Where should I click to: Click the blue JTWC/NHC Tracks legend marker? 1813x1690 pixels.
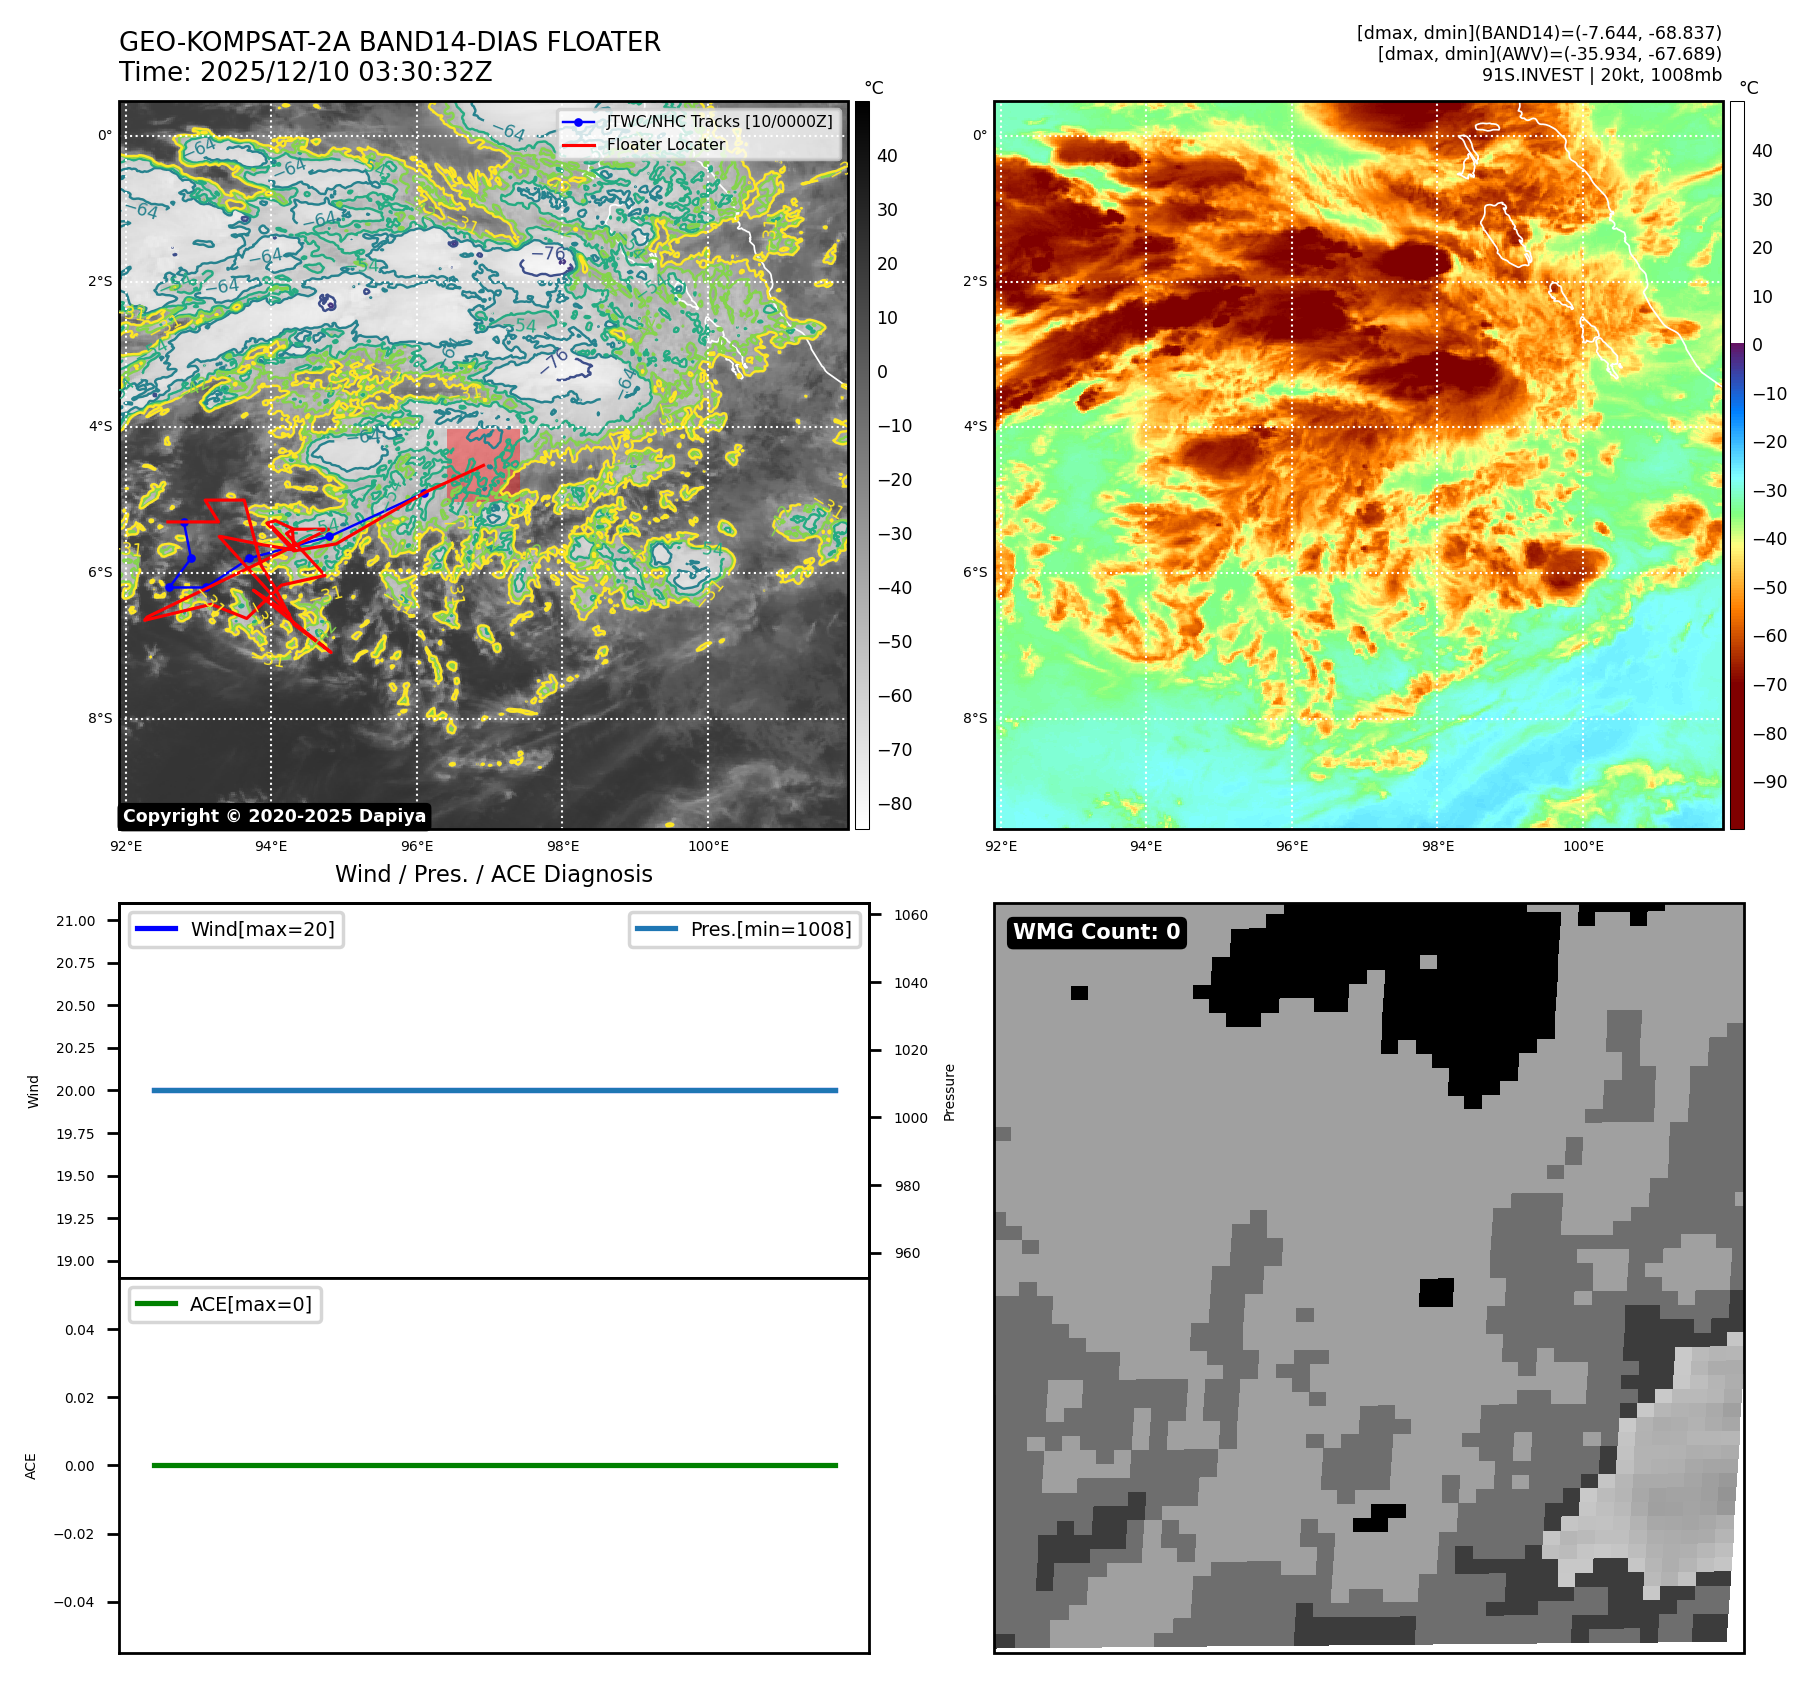point(578,122)
